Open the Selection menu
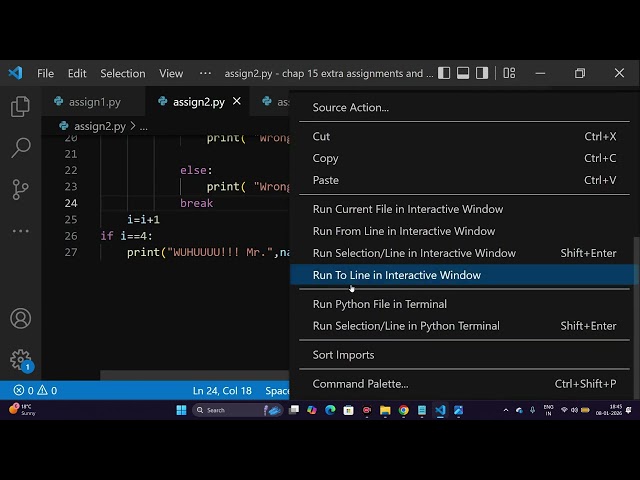This screenshot has height=480, width=640. tap(123, 73)
